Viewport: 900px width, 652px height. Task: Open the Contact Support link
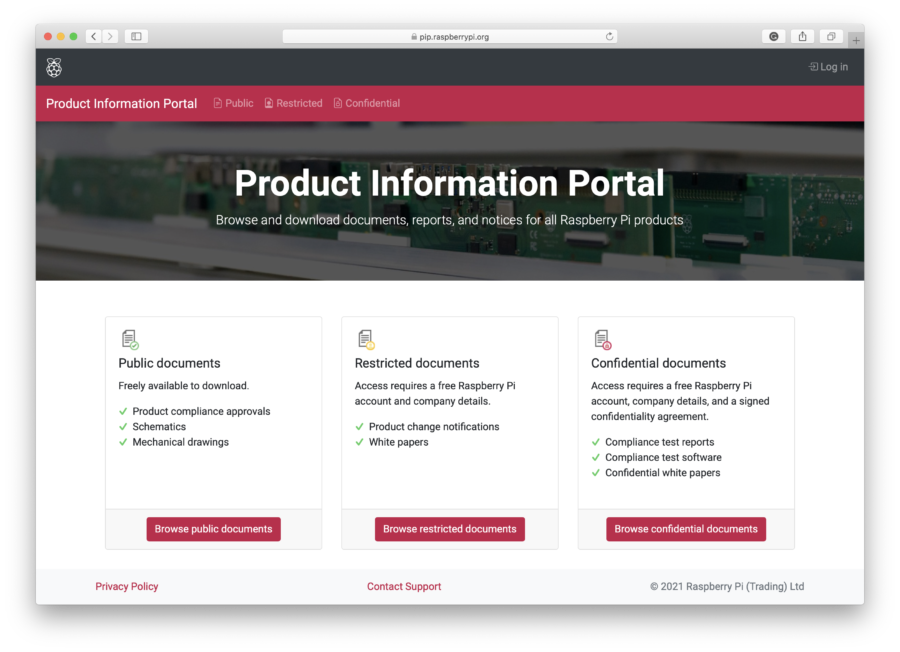[x=404, y=586]
